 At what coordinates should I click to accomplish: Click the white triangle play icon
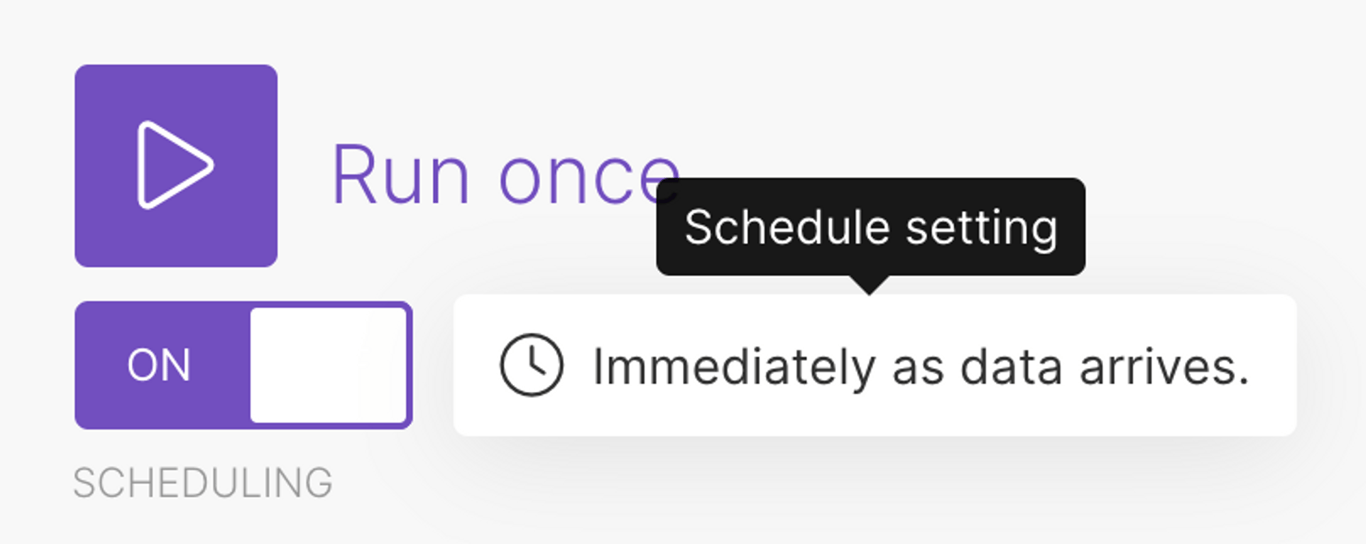(x=176, y=165)
